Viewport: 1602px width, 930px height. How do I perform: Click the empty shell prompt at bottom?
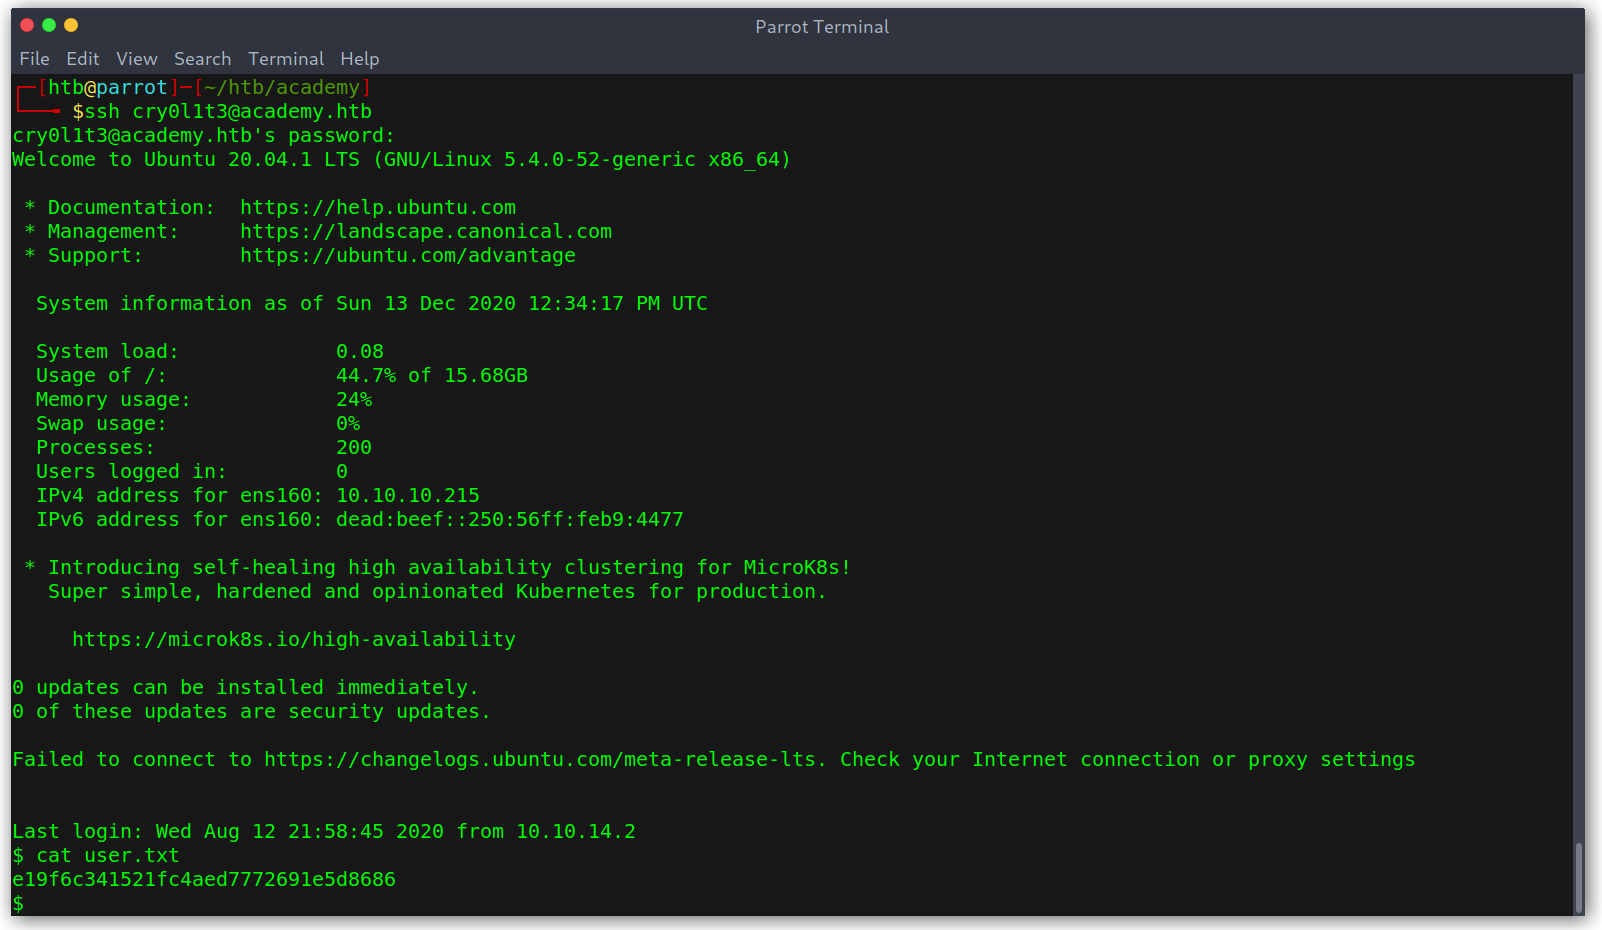pos(18,904)
